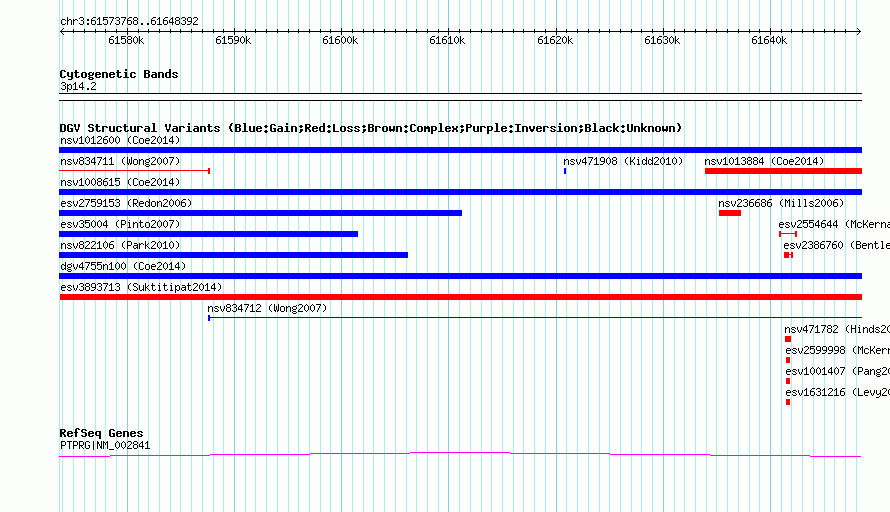This screenshot has height=512, width=890.
Task: Select the esv2759153 (Redon2006) blue bar
Action: pos(261,213)
